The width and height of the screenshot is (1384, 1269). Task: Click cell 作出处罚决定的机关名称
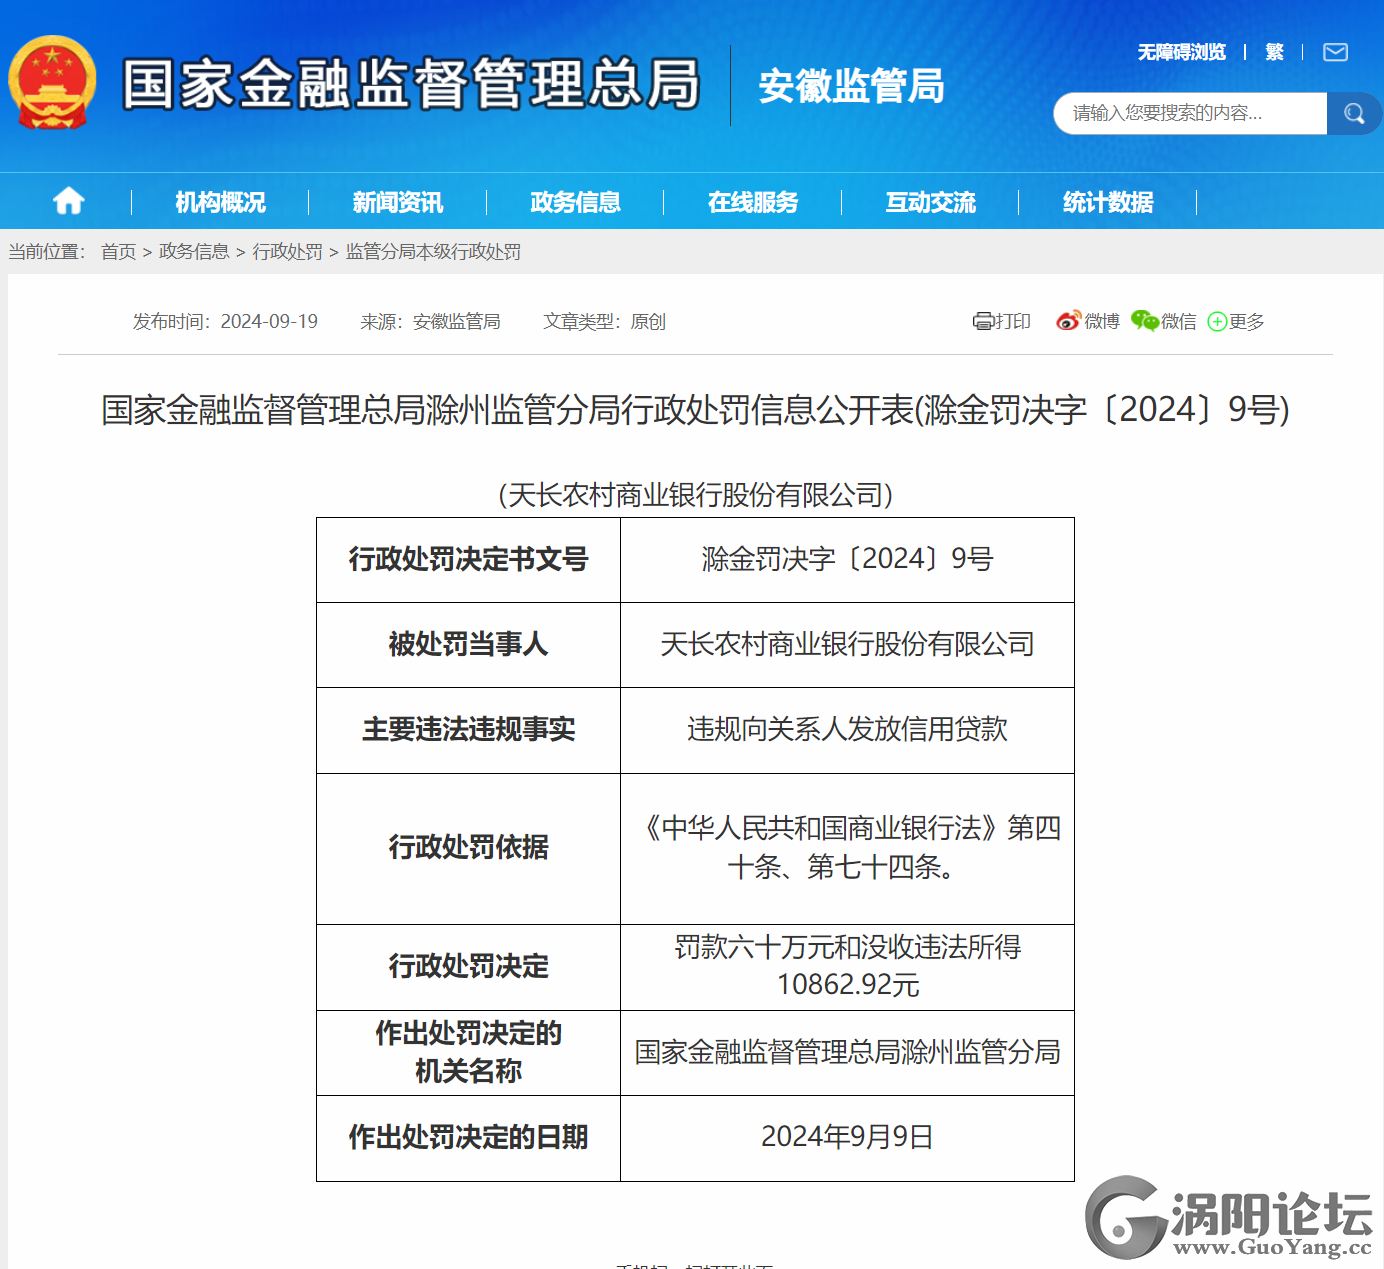click(x=468, y=1053)
